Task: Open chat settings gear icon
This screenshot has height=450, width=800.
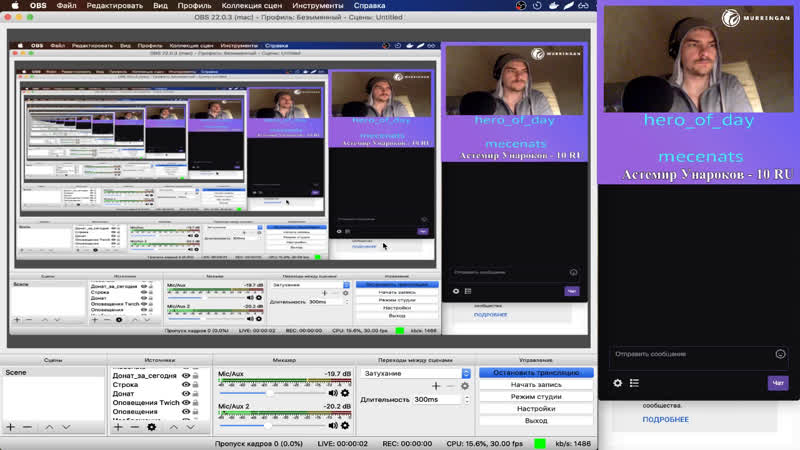Action: pos(618,383)
